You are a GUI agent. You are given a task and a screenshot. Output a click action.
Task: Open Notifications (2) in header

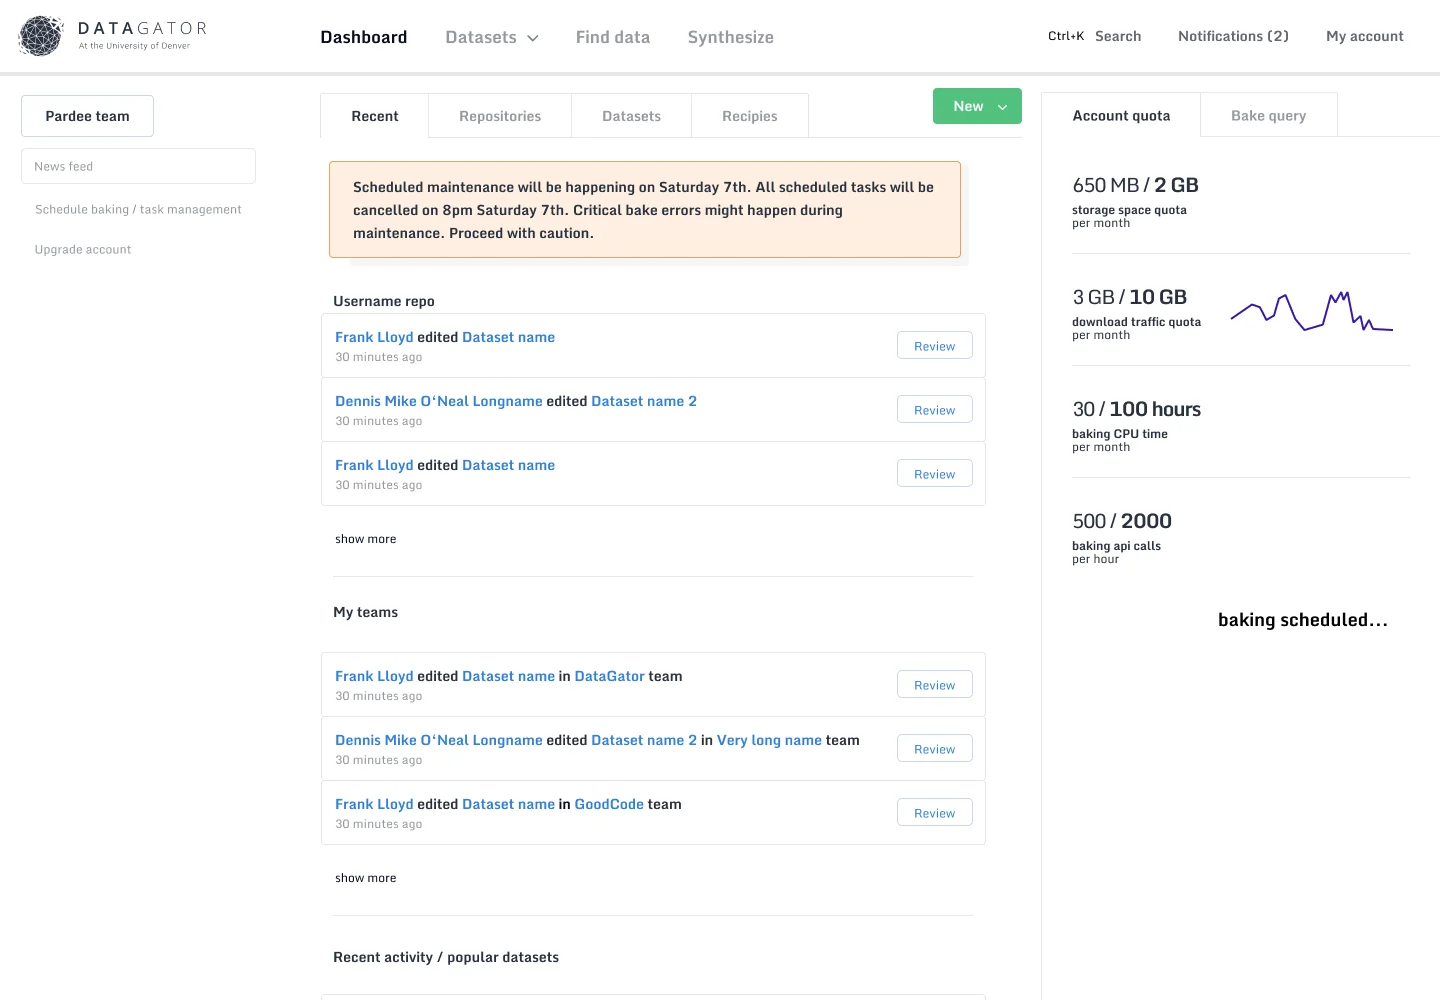point(1233,36)
